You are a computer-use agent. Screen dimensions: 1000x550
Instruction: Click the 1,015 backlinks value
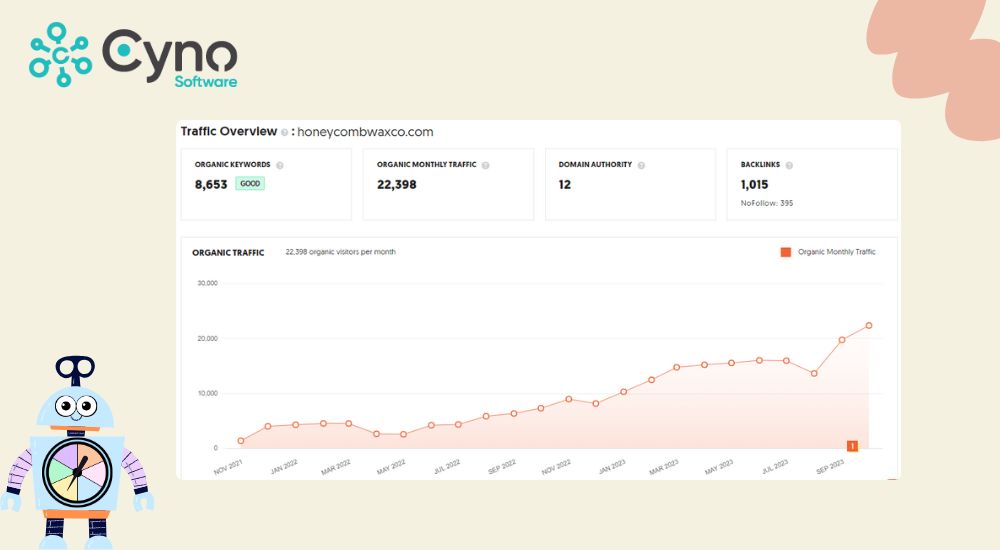click(755, 185)
